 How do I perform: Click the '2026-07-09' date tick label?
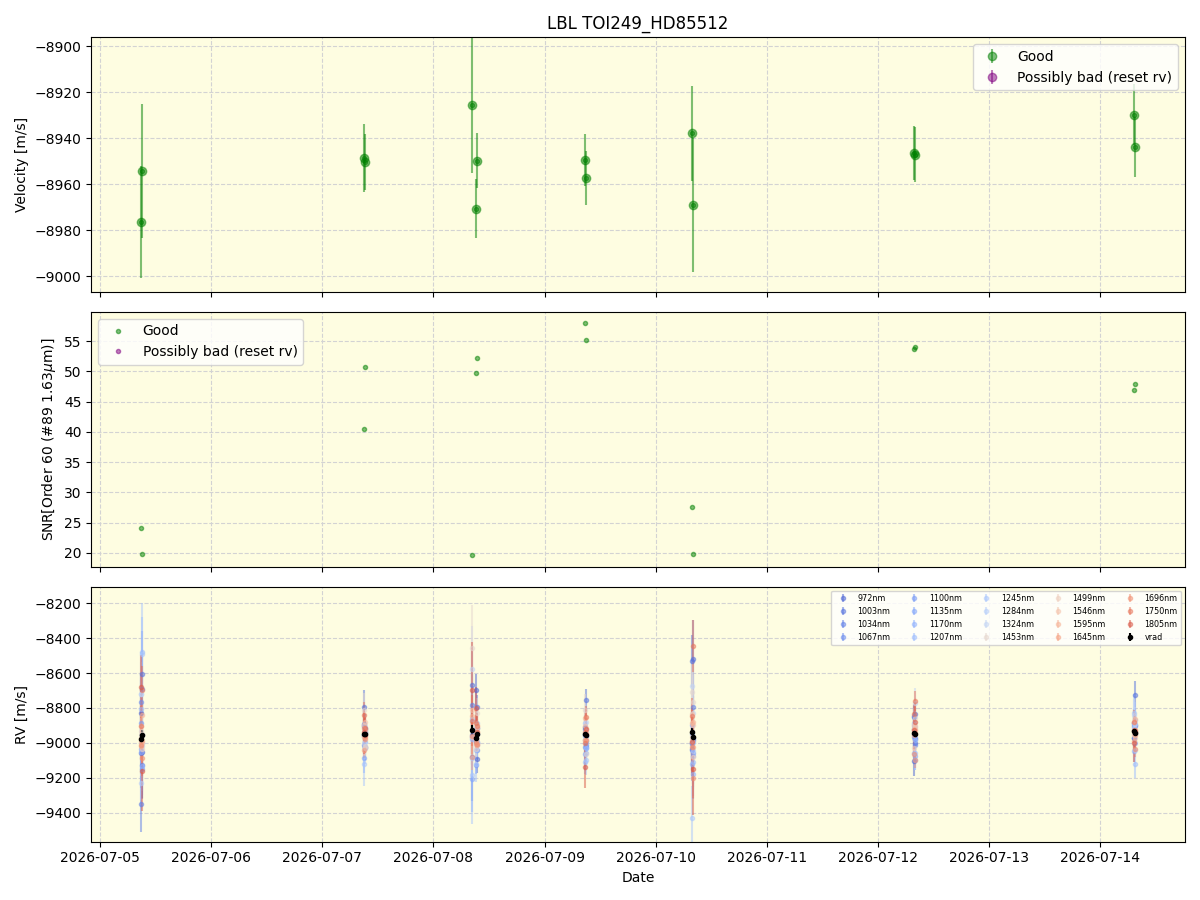point(545,858)
